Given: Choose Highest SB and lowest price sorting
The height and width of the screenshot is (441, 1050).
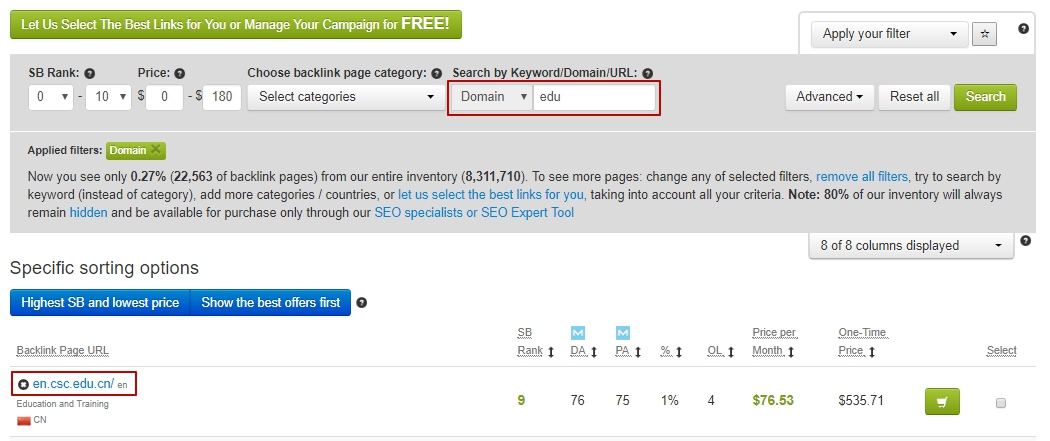Looking at the screenshot, I should tap(100, 303).
